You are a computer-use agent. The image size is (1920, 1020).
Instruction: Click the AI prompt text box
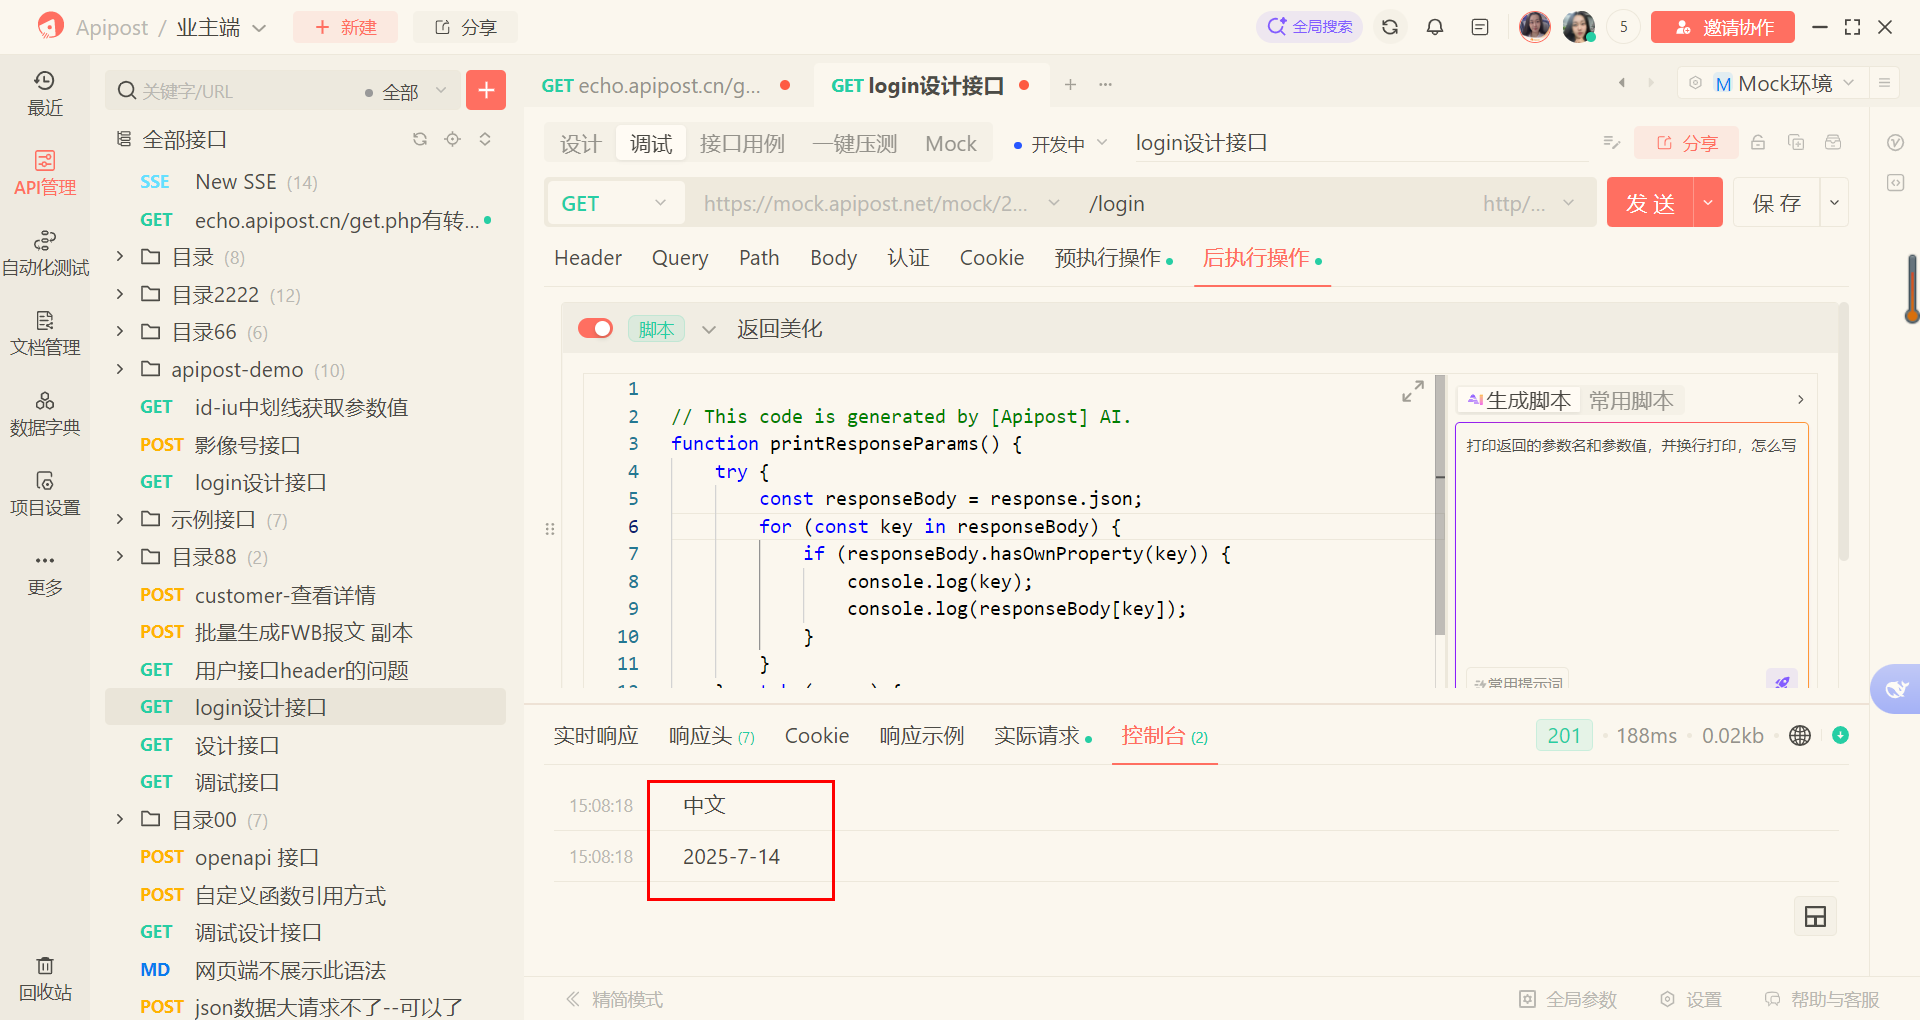click(x=1631, y=555)
